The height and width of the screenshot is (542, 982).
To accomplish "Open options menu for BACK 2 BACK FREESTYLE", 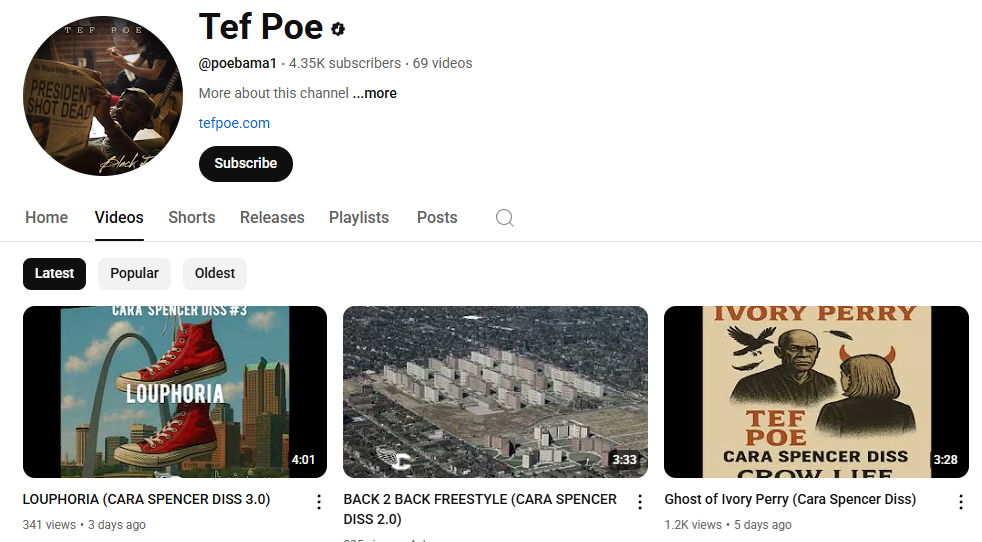I will (640, 502).
